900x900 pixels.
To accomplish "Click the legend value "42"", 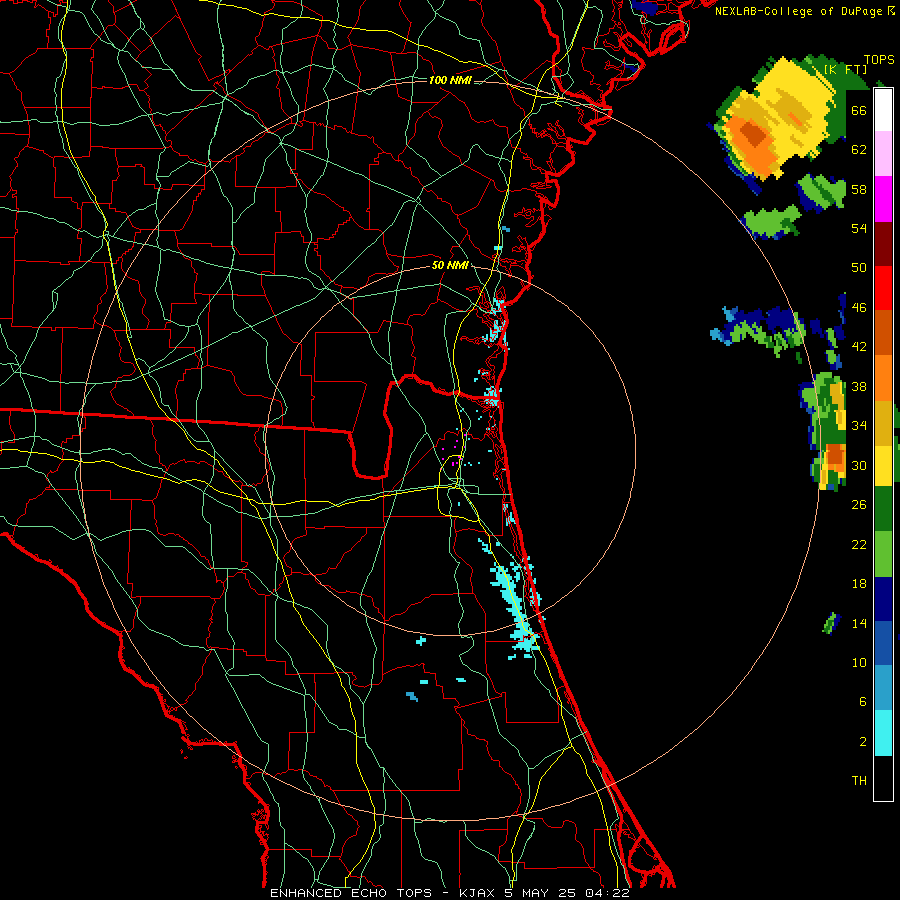I will point(859,347).
